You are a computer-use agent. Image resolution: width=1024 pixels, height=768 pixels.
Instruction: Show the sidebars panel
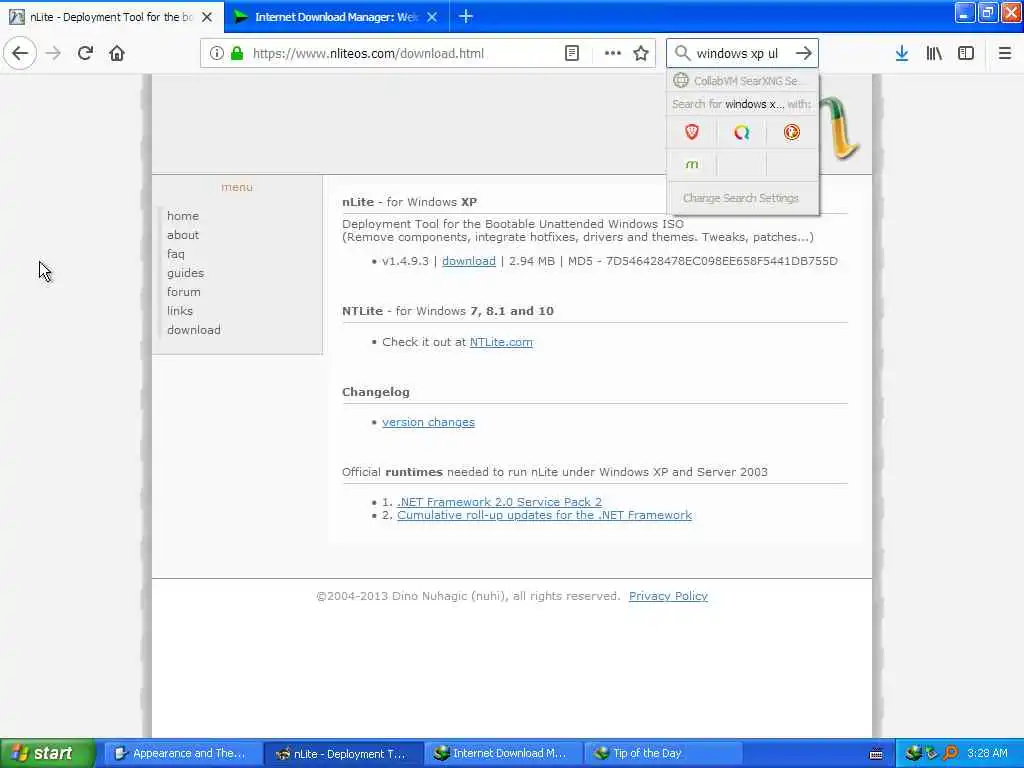[966, 53]
